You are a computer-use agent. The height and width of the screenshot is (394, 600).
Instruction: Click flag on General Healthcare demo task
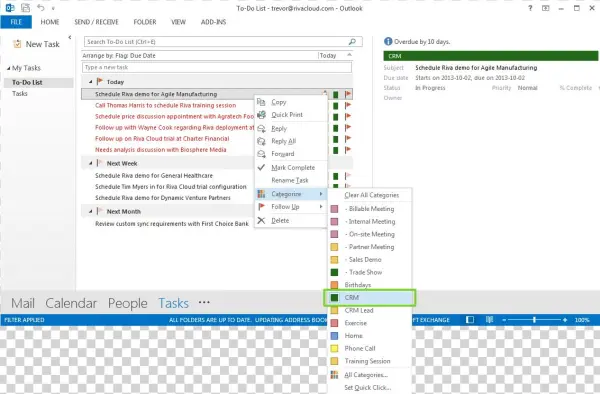tap(348, 176)
